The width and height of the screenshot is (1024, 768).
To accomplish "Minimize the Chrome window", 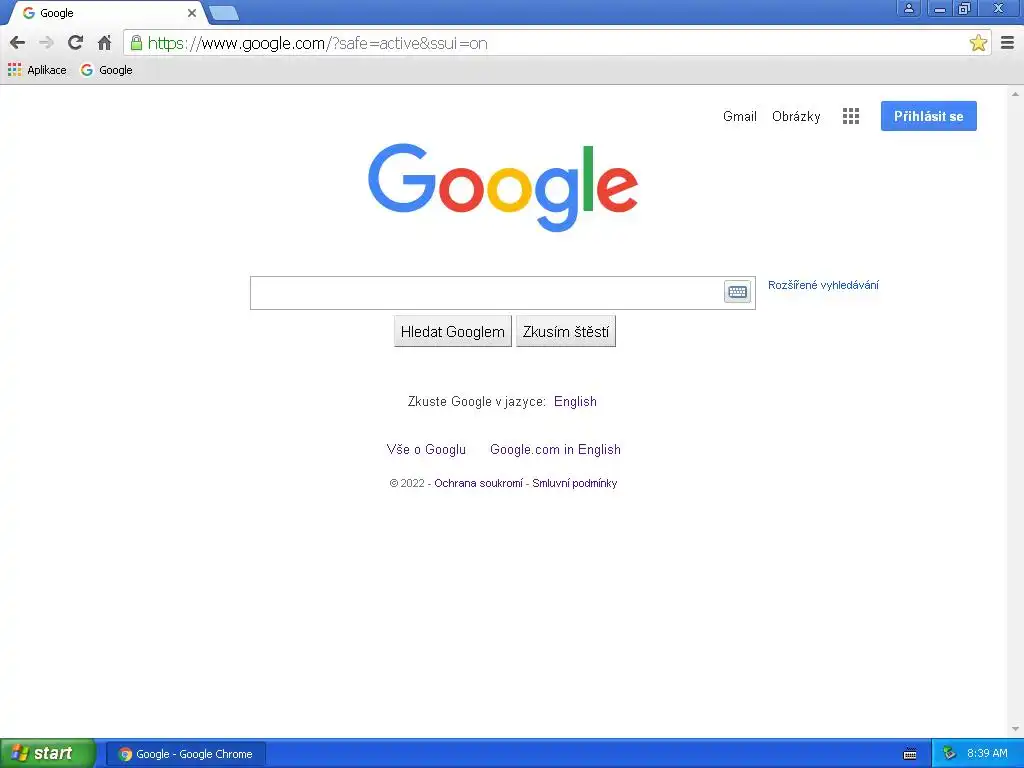I will tap(940, 8).
